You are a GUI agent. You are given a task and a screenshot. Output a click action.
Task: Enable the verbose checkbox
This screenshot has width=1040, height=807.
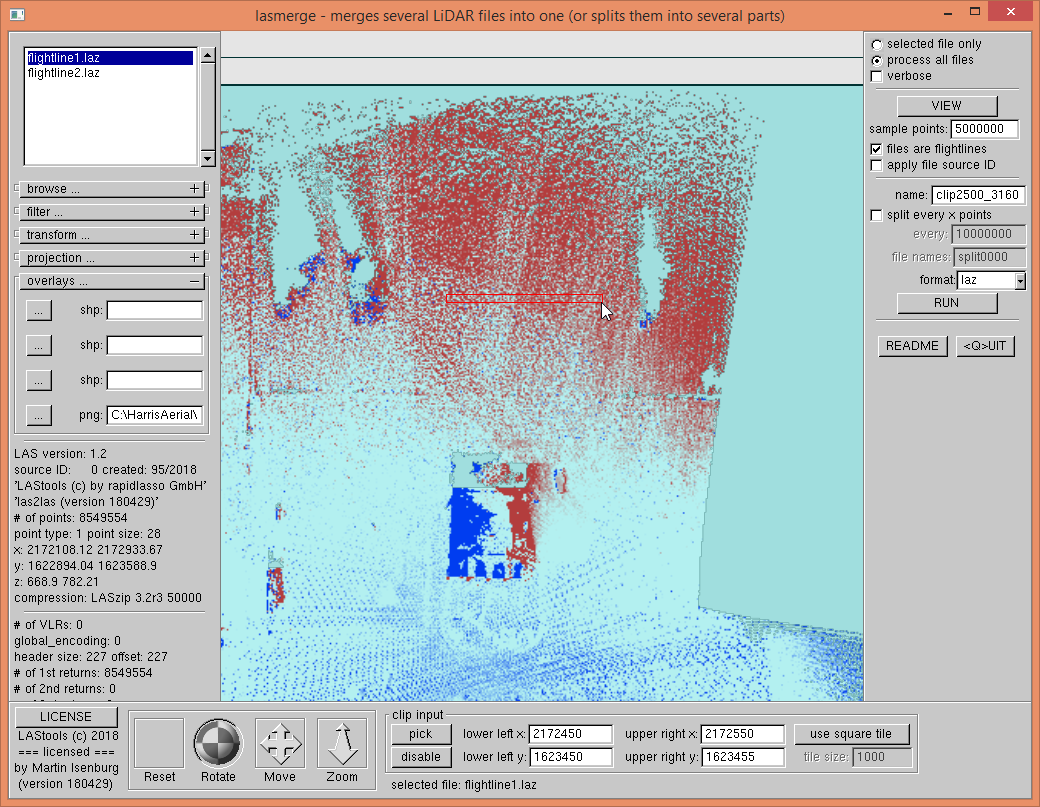[x=877, y=76]
